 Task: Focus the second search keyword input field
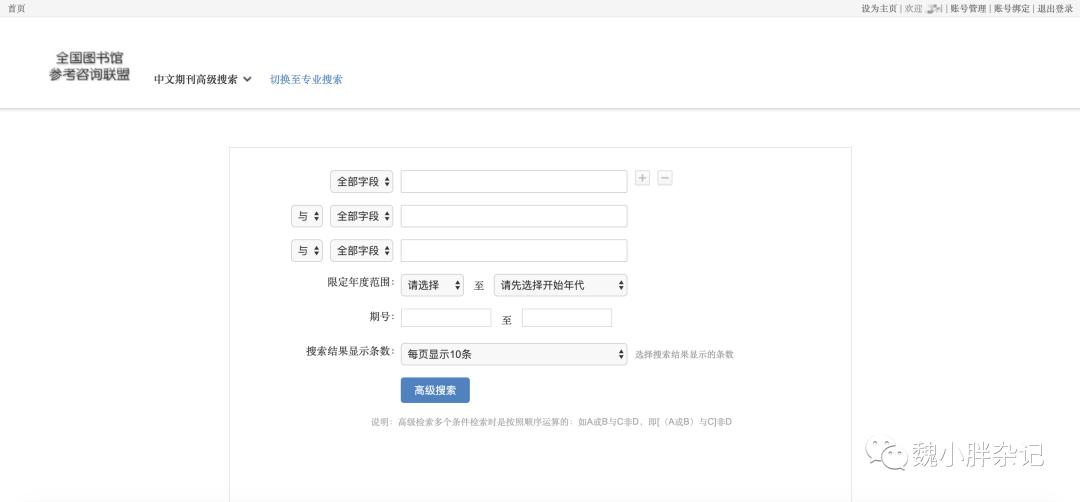514,216
